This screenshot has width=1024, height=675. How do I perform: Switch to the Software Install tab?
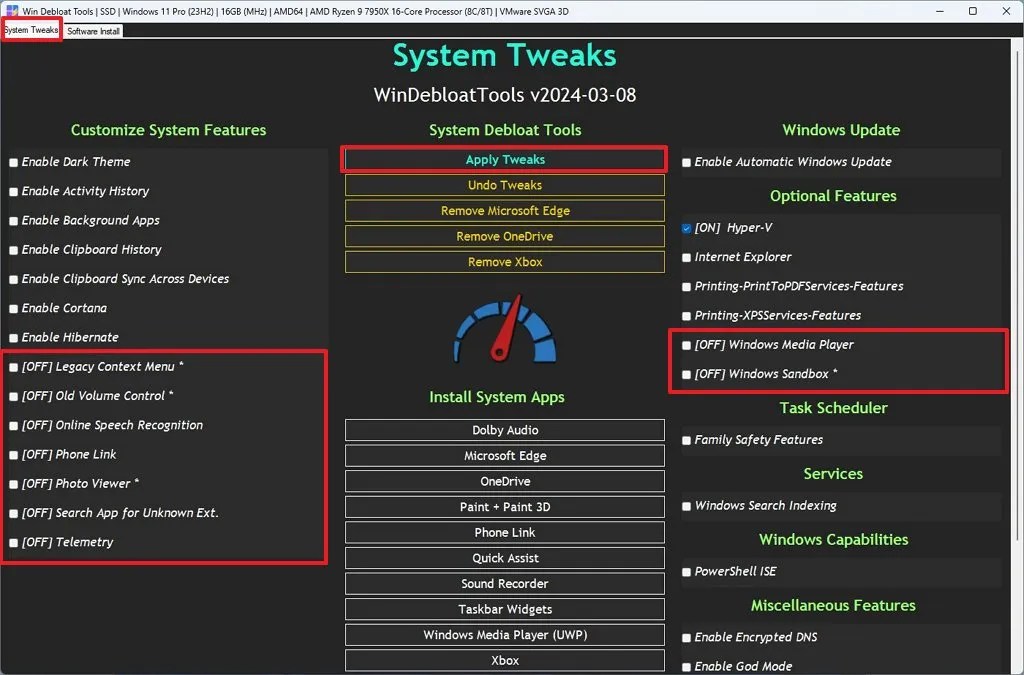point(93,30)
